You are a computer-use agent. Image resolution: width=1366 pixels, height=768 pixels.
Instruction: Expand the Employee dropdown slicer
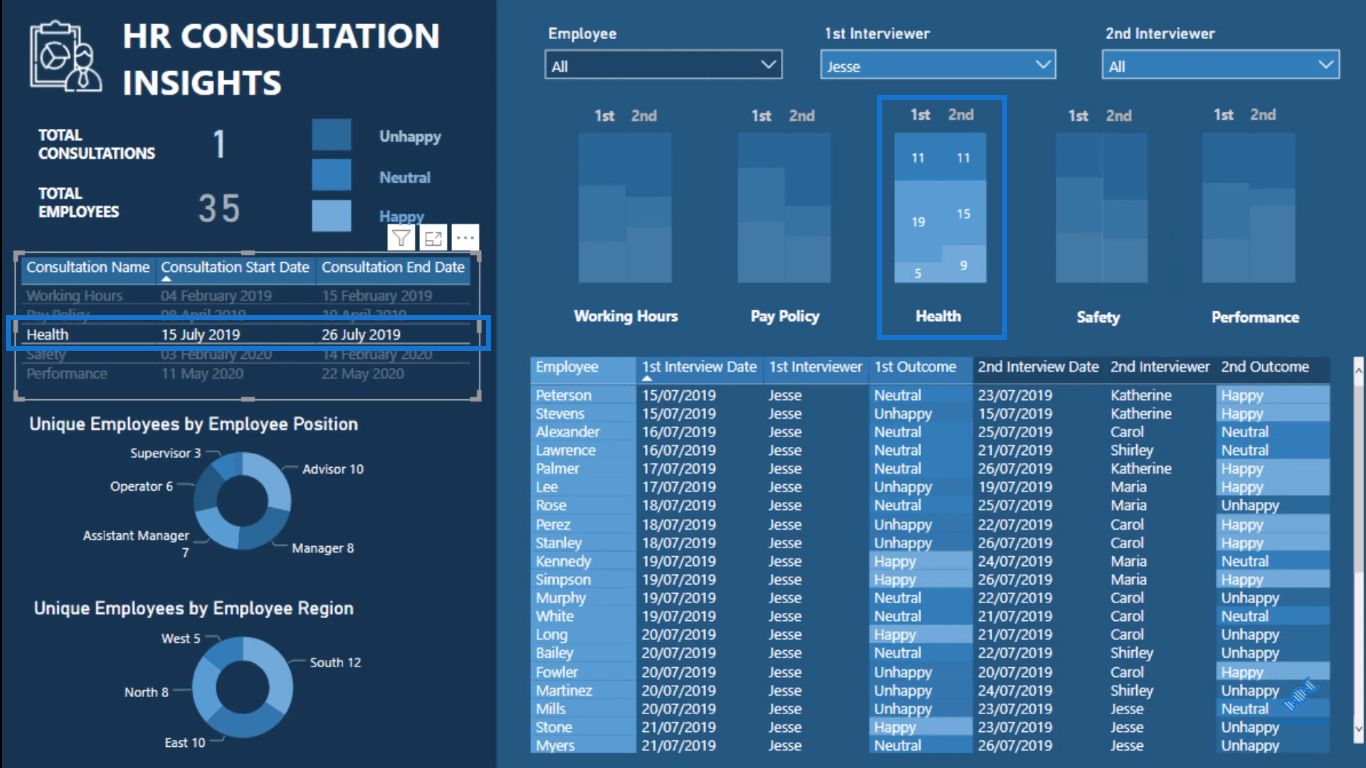click(664, 66)
